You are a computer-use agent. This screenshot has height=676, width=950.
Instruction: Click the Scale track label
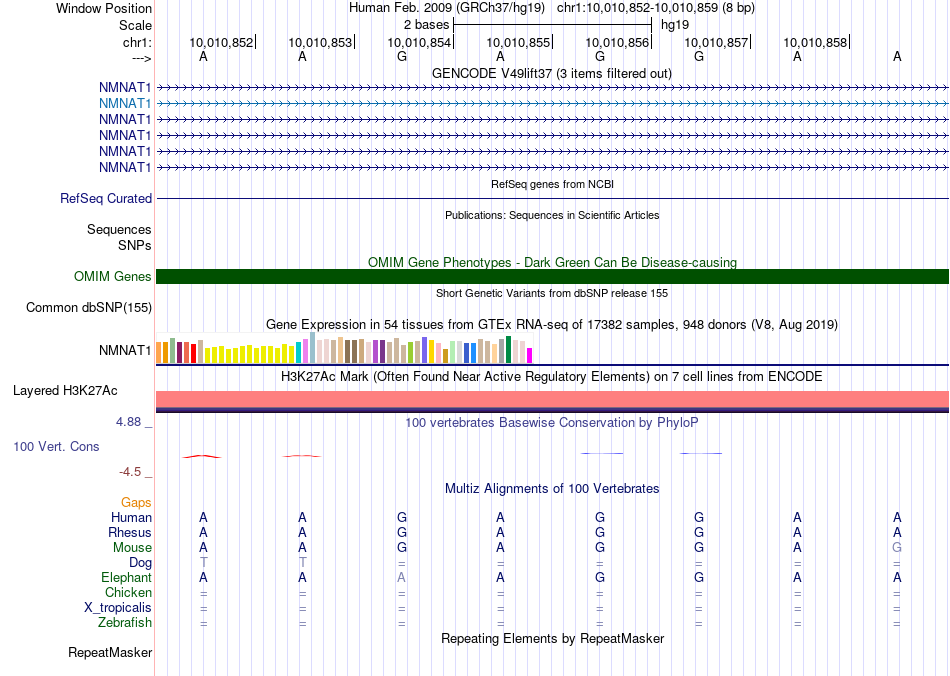point(135,25)
